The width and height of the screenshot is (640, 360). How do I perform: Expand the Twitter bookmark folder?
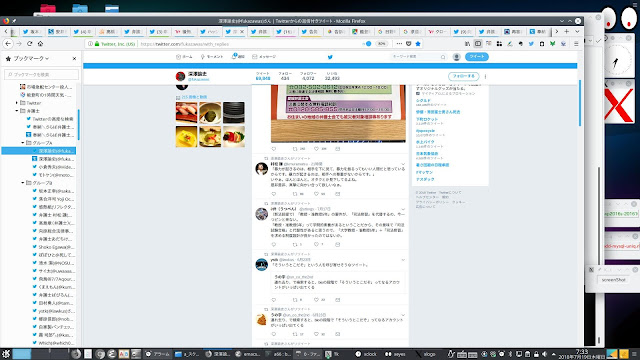pos(17,103)
